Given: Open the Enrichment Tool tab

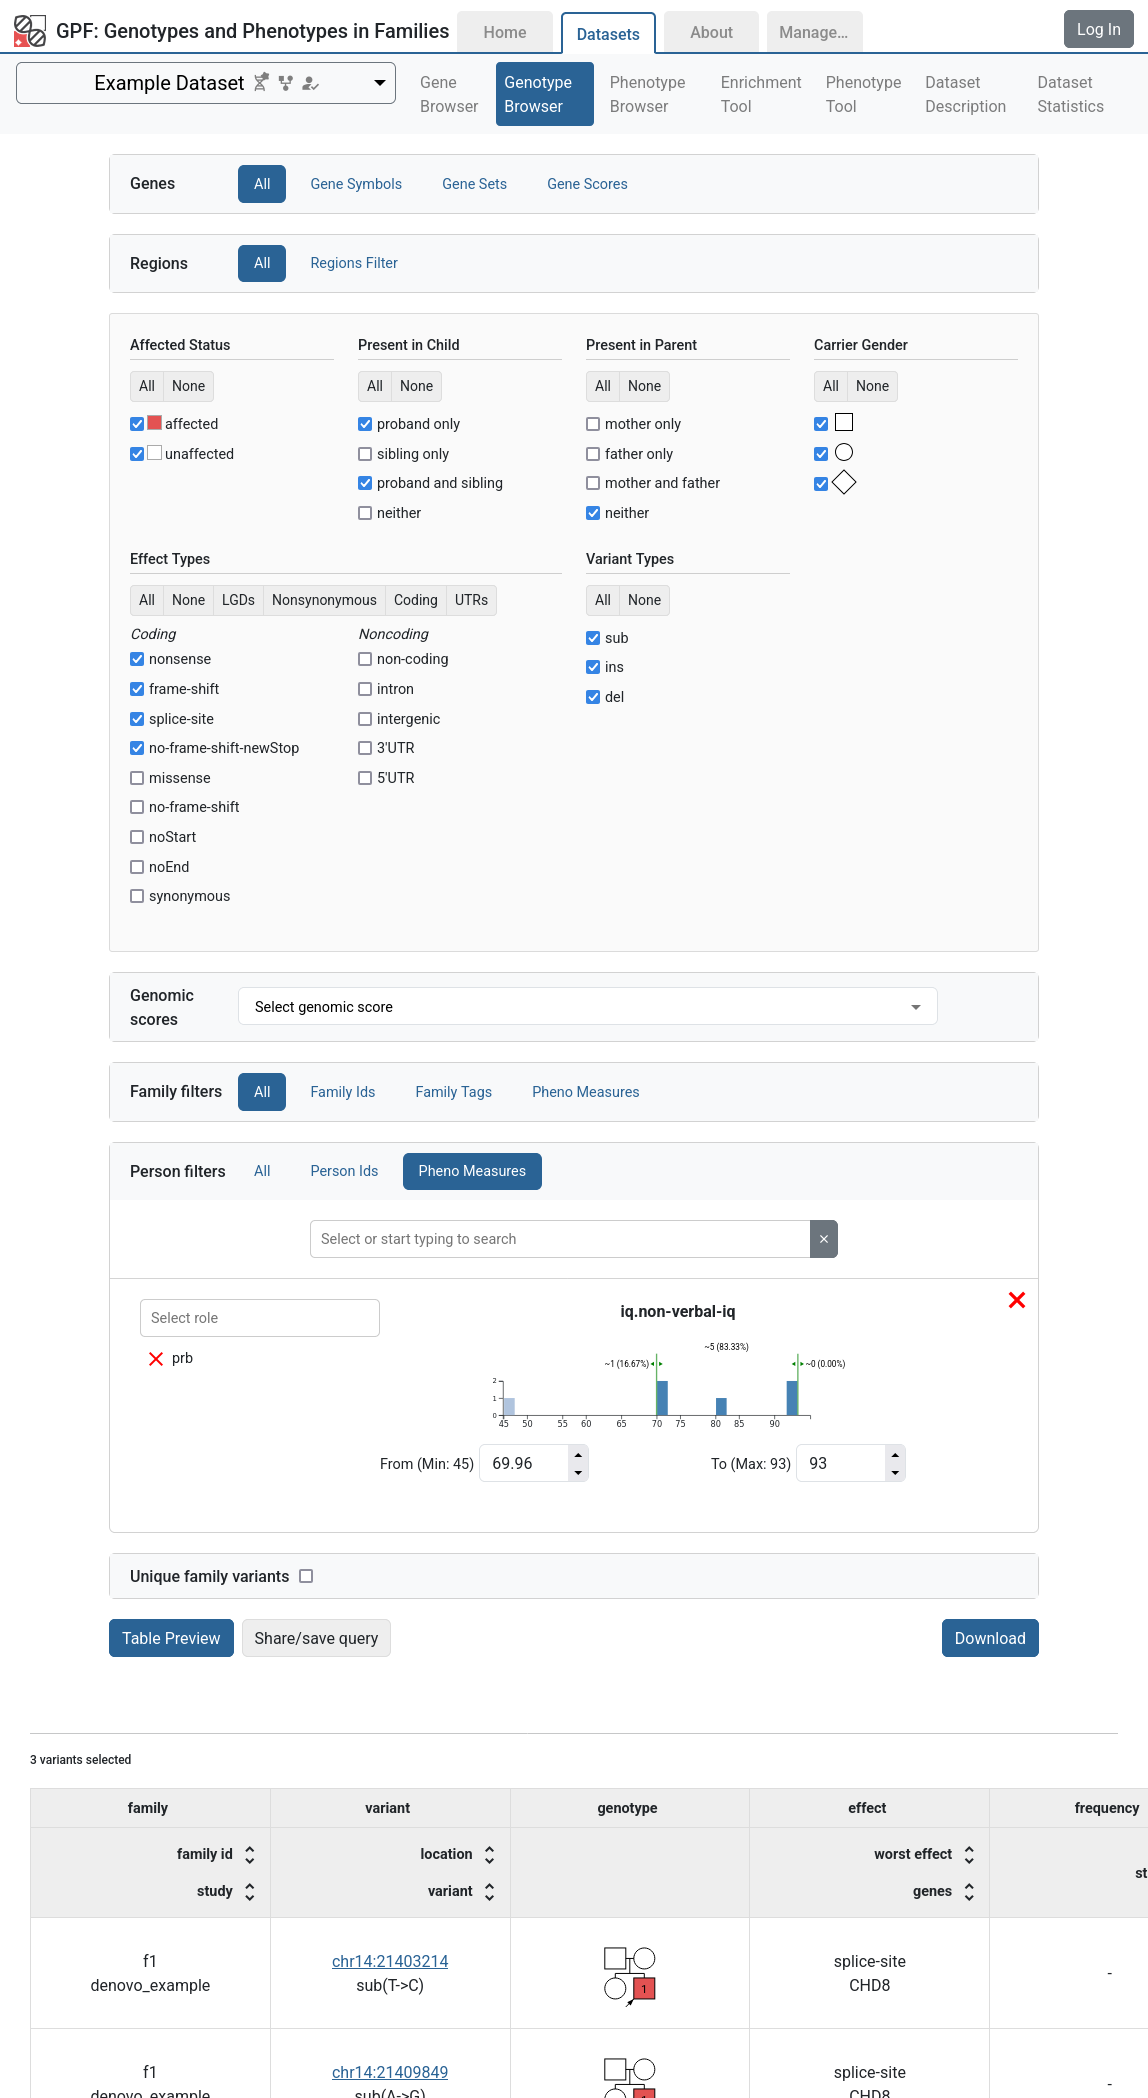Looking at the screenshot, I should (761, 94).
